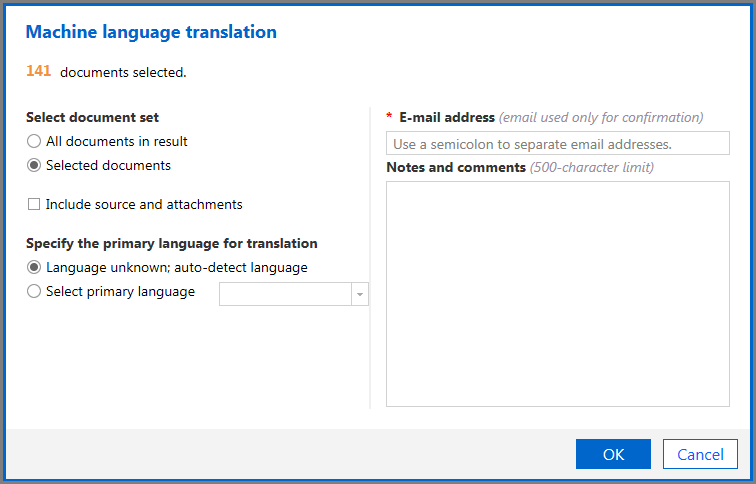Click the "Notes and comments" field label
The image size is (756, 484).
[x=456, y=167]
